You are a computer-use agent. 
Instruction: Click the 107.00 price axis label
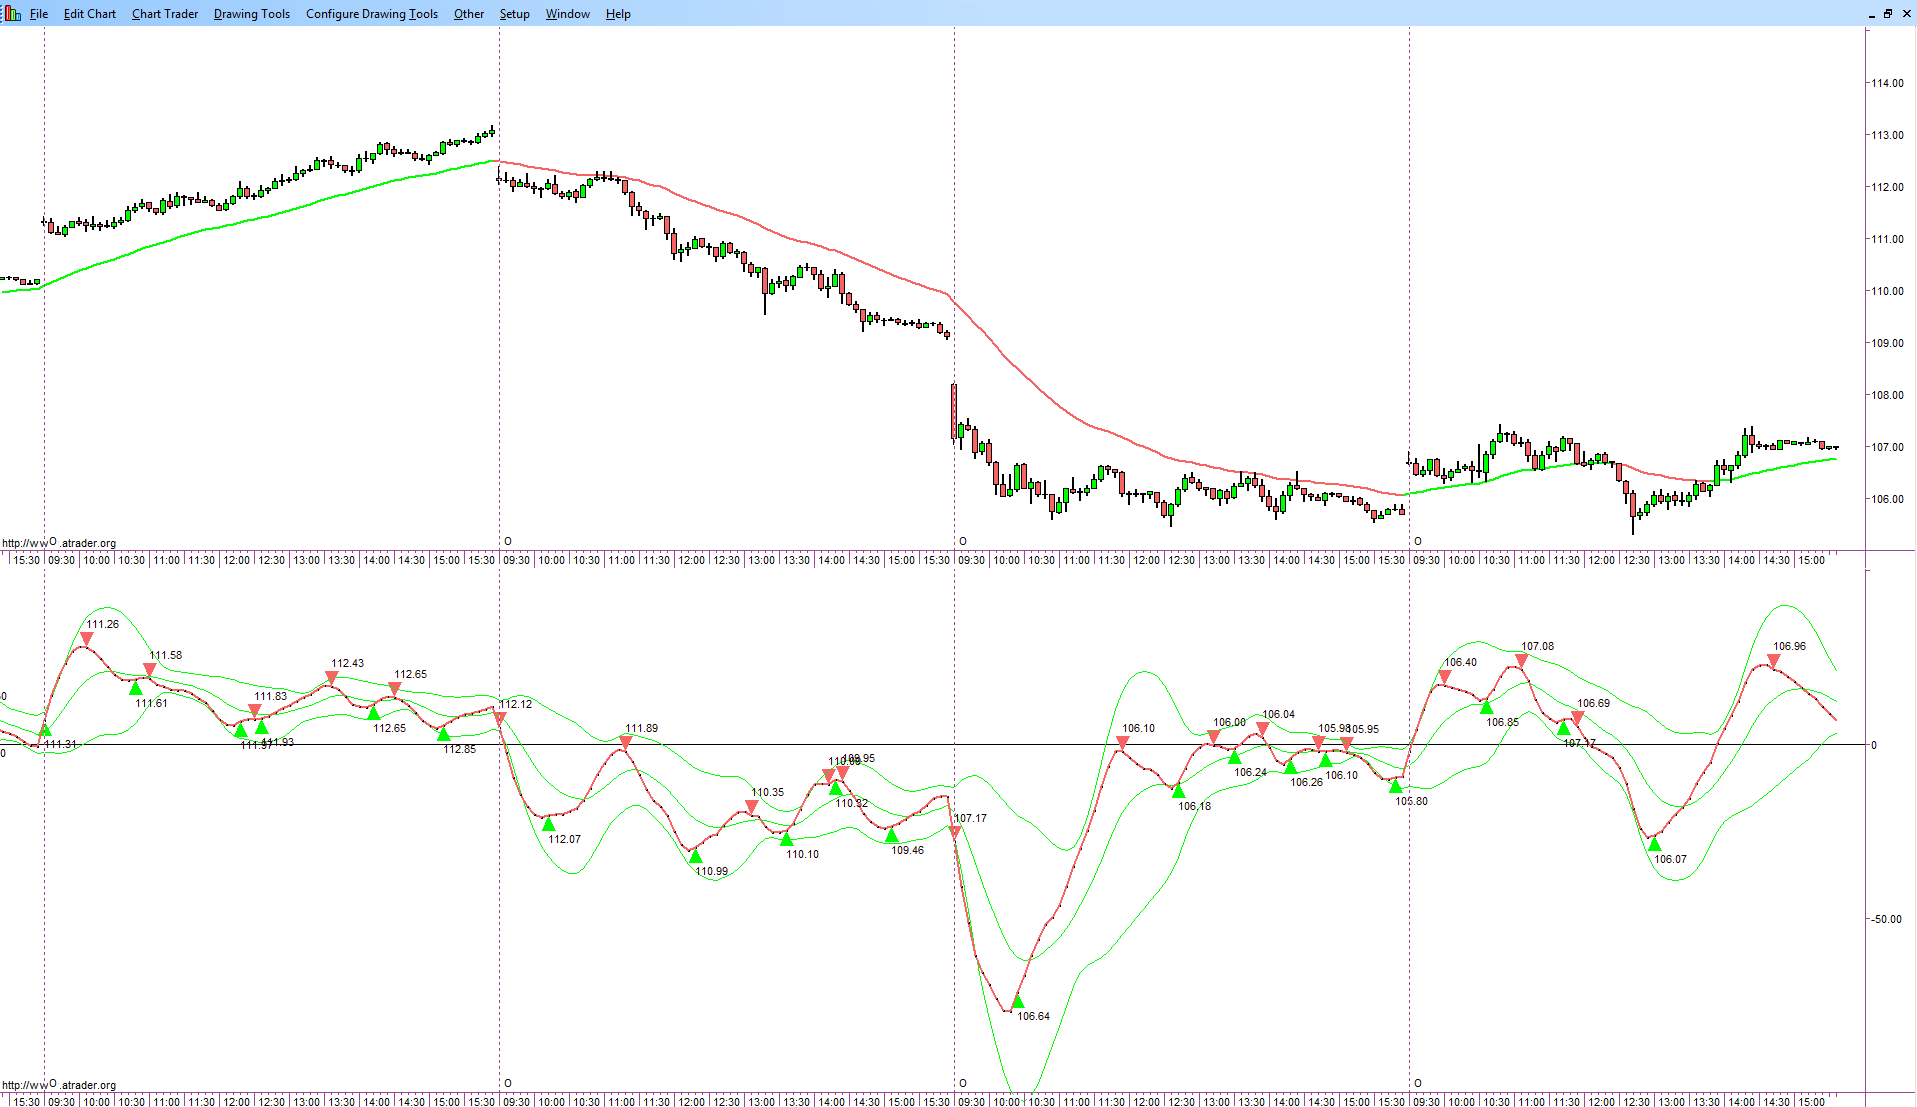pyautogui.click(x=1888, y=448)
